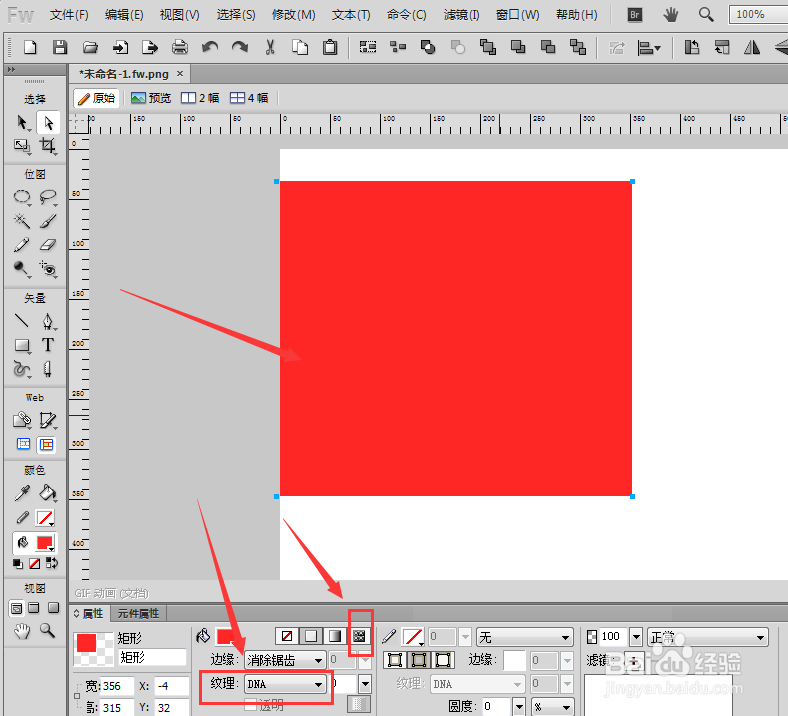
Task: Select the Pencil tool
Action: (22, 245)
